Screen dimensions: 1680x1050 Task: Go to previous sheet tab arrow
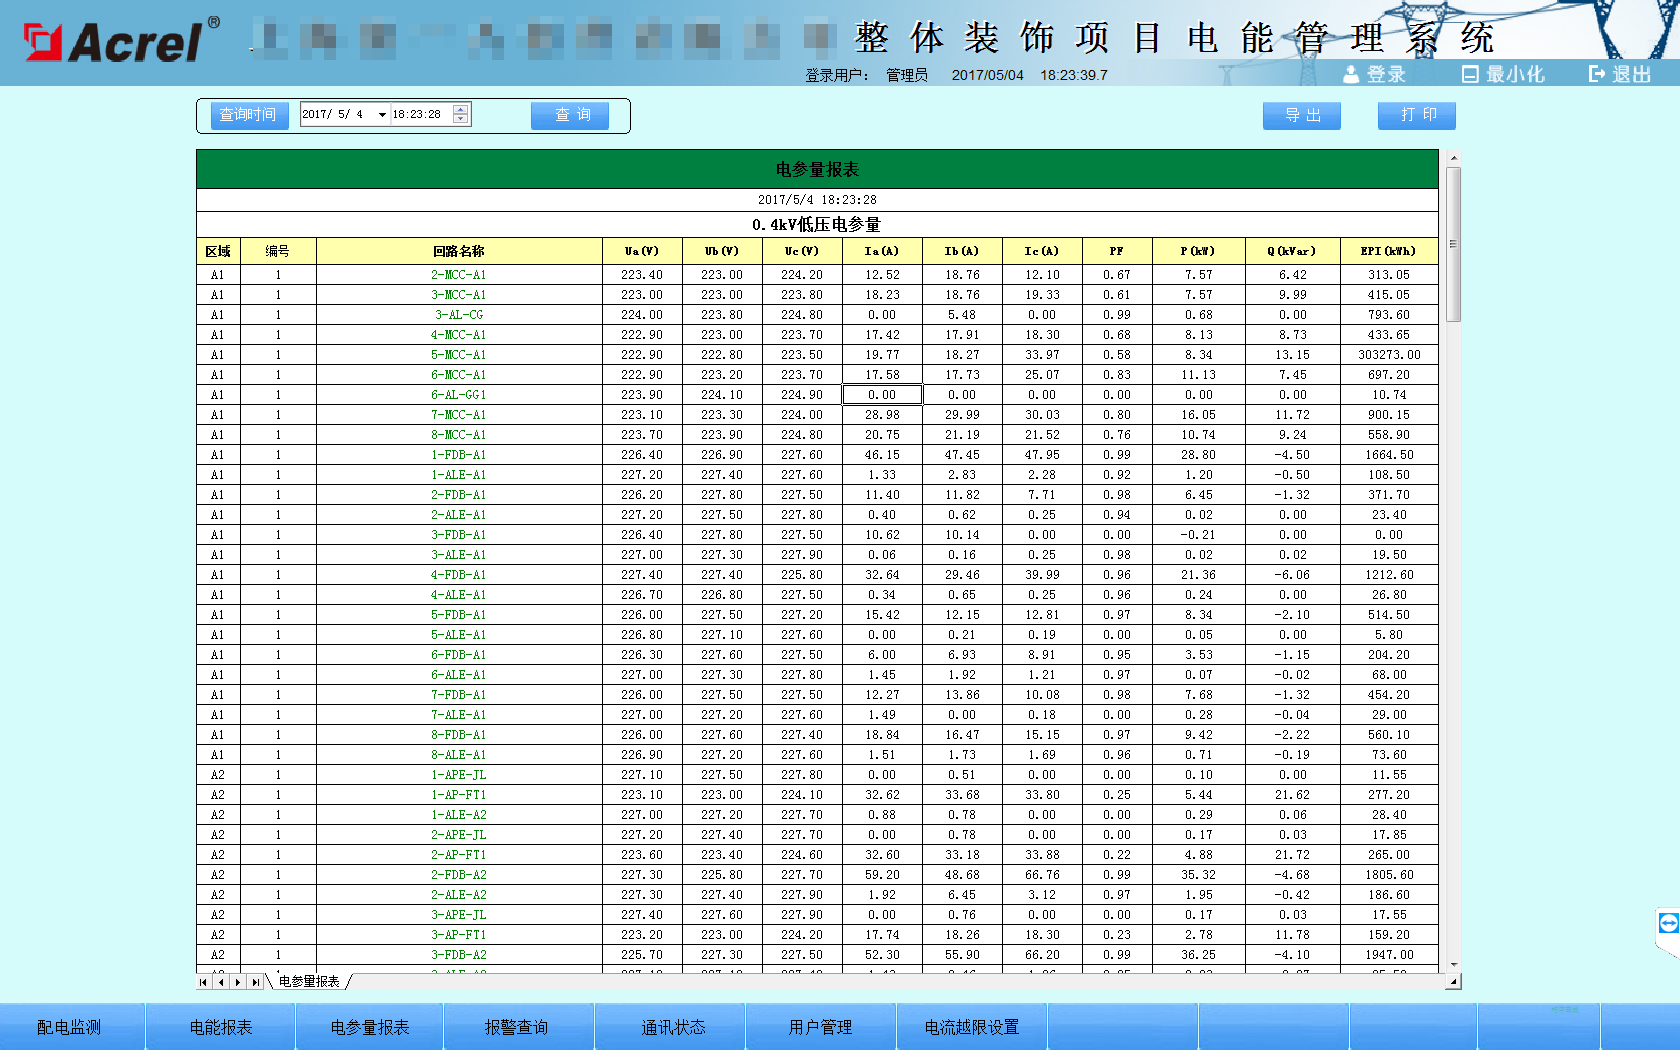(x=221, y=982)
